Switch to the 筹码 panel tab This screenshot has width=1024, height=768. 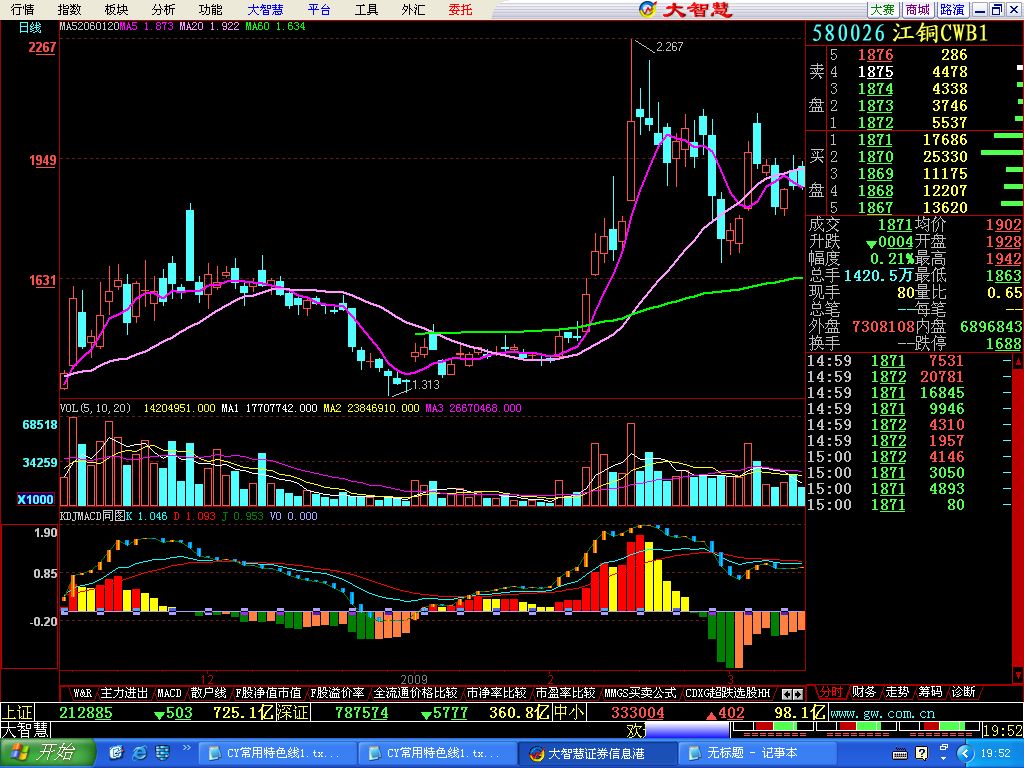pos(931,692)
